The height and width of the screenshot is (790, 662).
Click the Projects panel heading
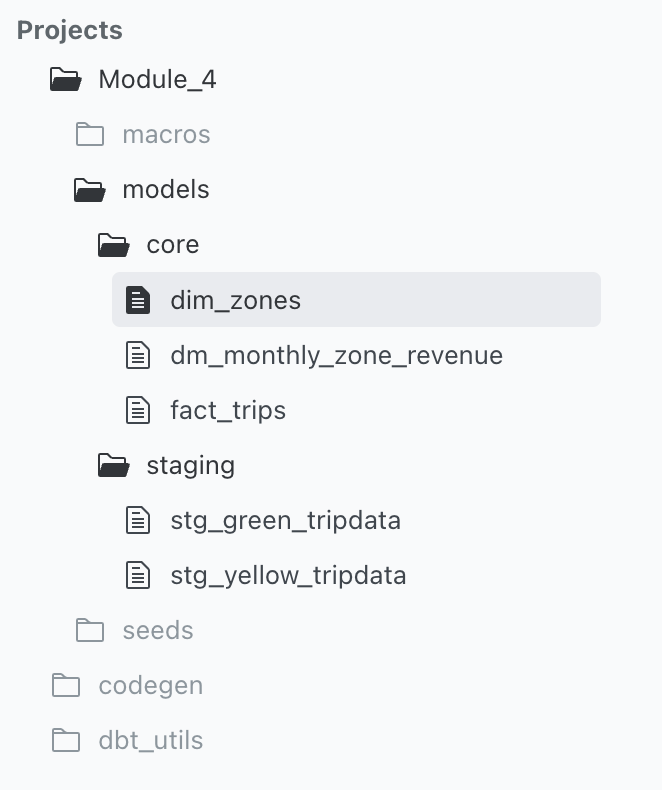(x=70, y=31)
